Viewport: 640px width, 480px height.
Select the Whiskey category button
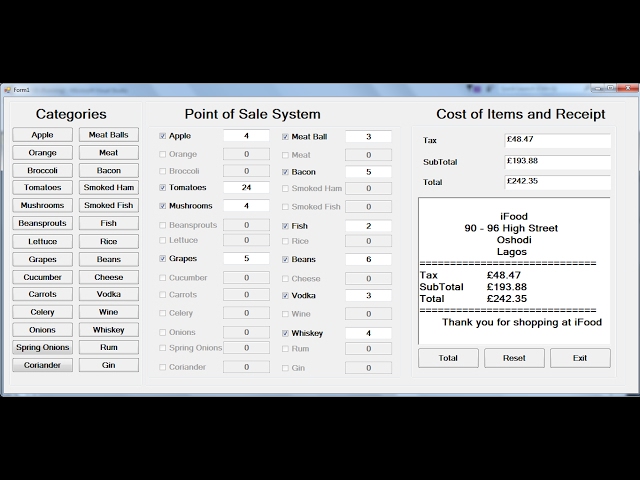pos(109,330)
